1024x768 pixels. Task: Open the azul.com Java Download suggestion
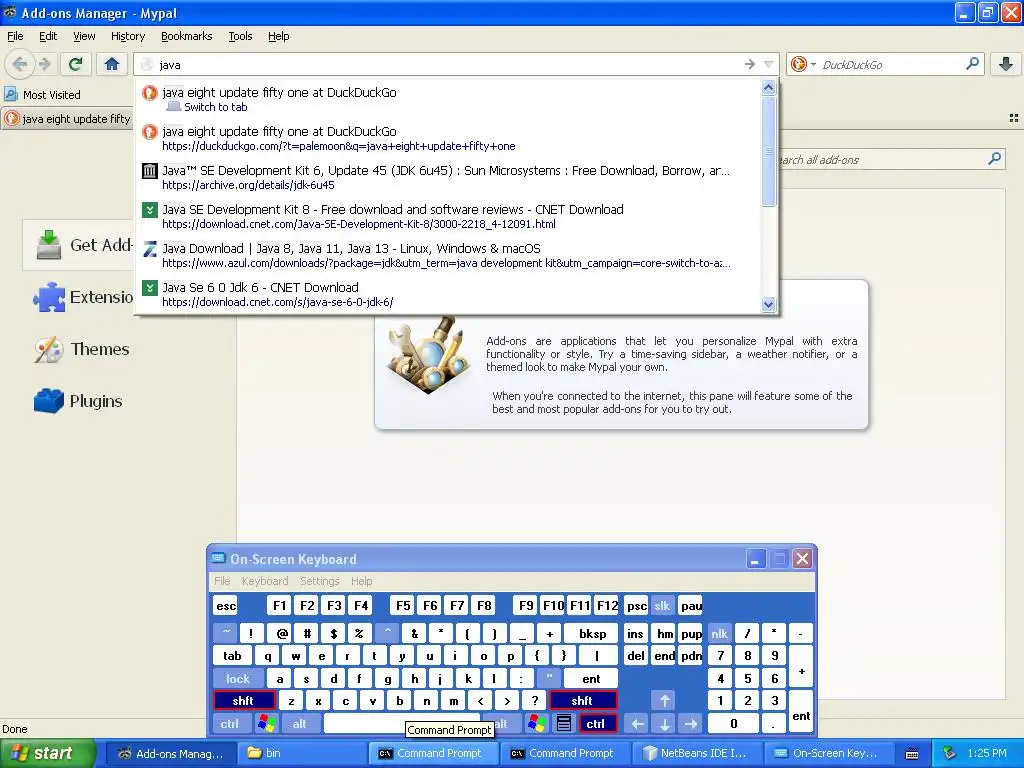[449, 255]
